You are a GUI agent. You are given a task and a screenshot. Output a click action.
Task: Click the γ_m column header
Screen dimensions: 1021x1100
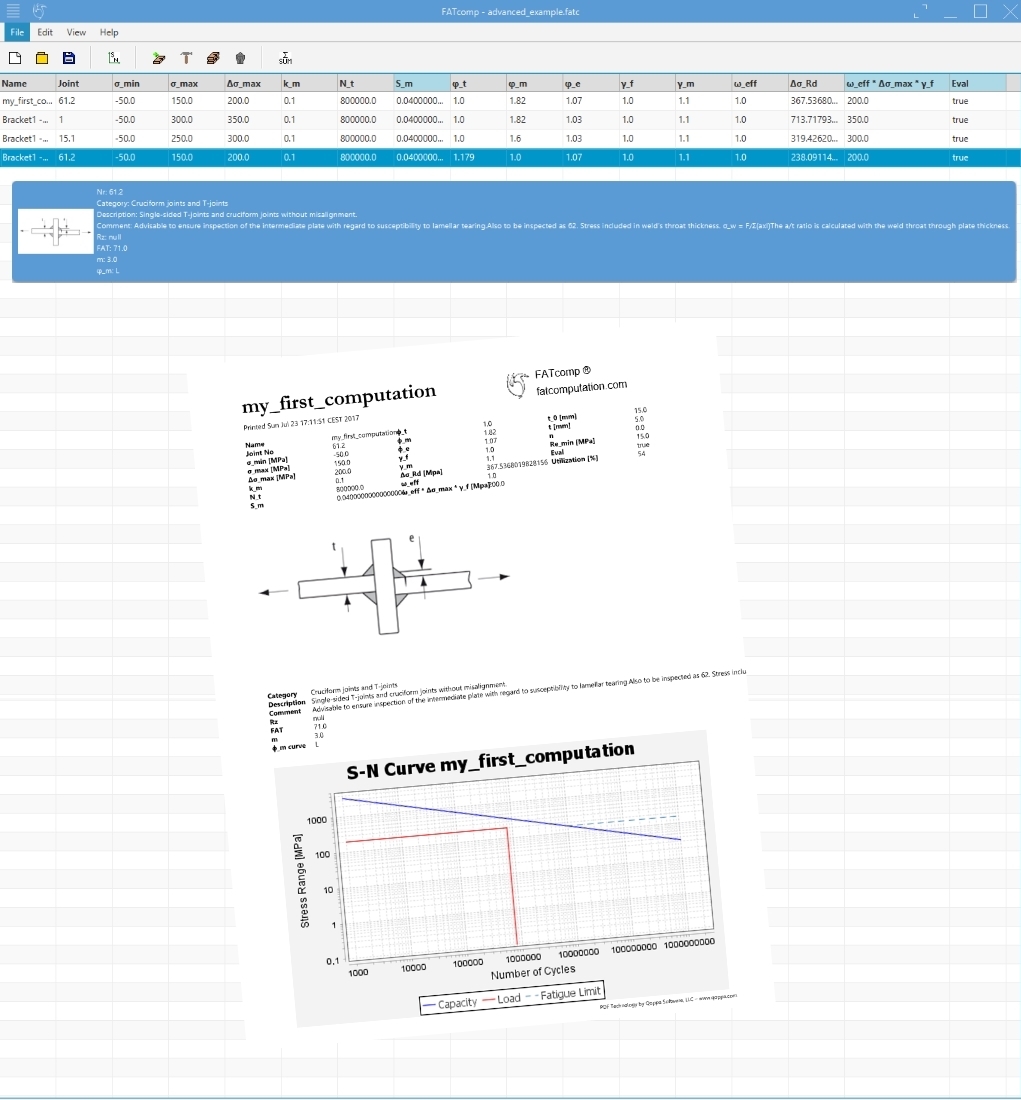click(x=702, y=83)
